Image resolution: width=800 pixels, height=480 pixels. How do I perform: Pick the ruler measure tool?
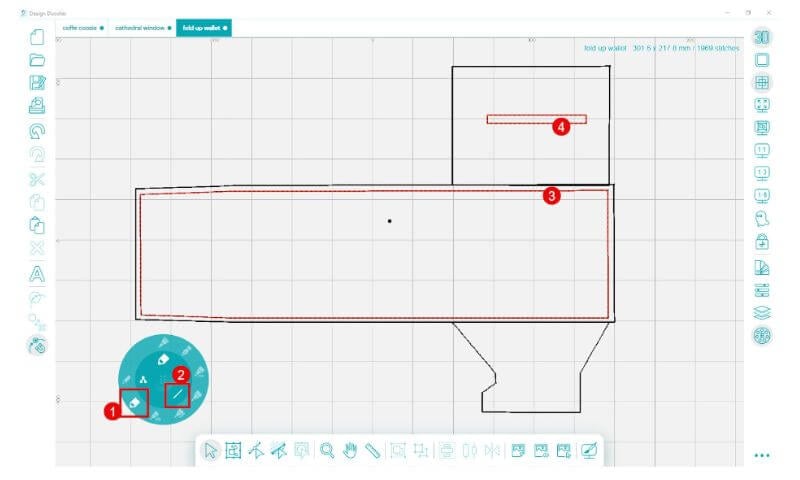371,450
